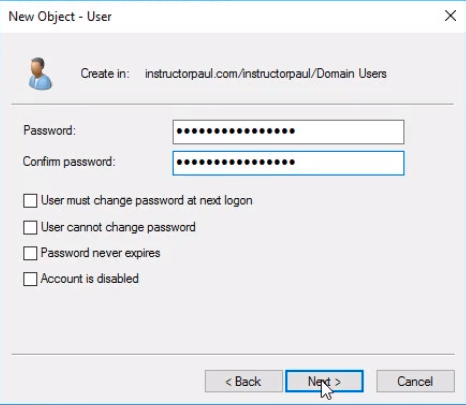Tick the User cannot change password checkbox
This screenshot has width=466, height=405.
click(30, 228)
